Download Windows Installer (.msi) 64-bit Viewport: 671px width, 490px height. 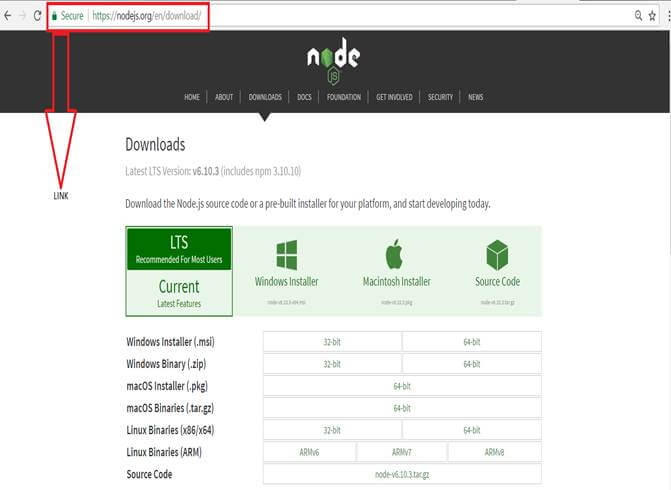click(472, 342)
